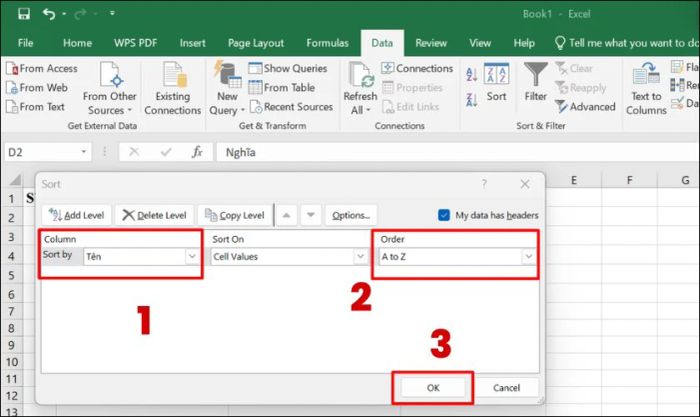Open Customize Quick Access Toolbar dropdown

click(112, 13)
